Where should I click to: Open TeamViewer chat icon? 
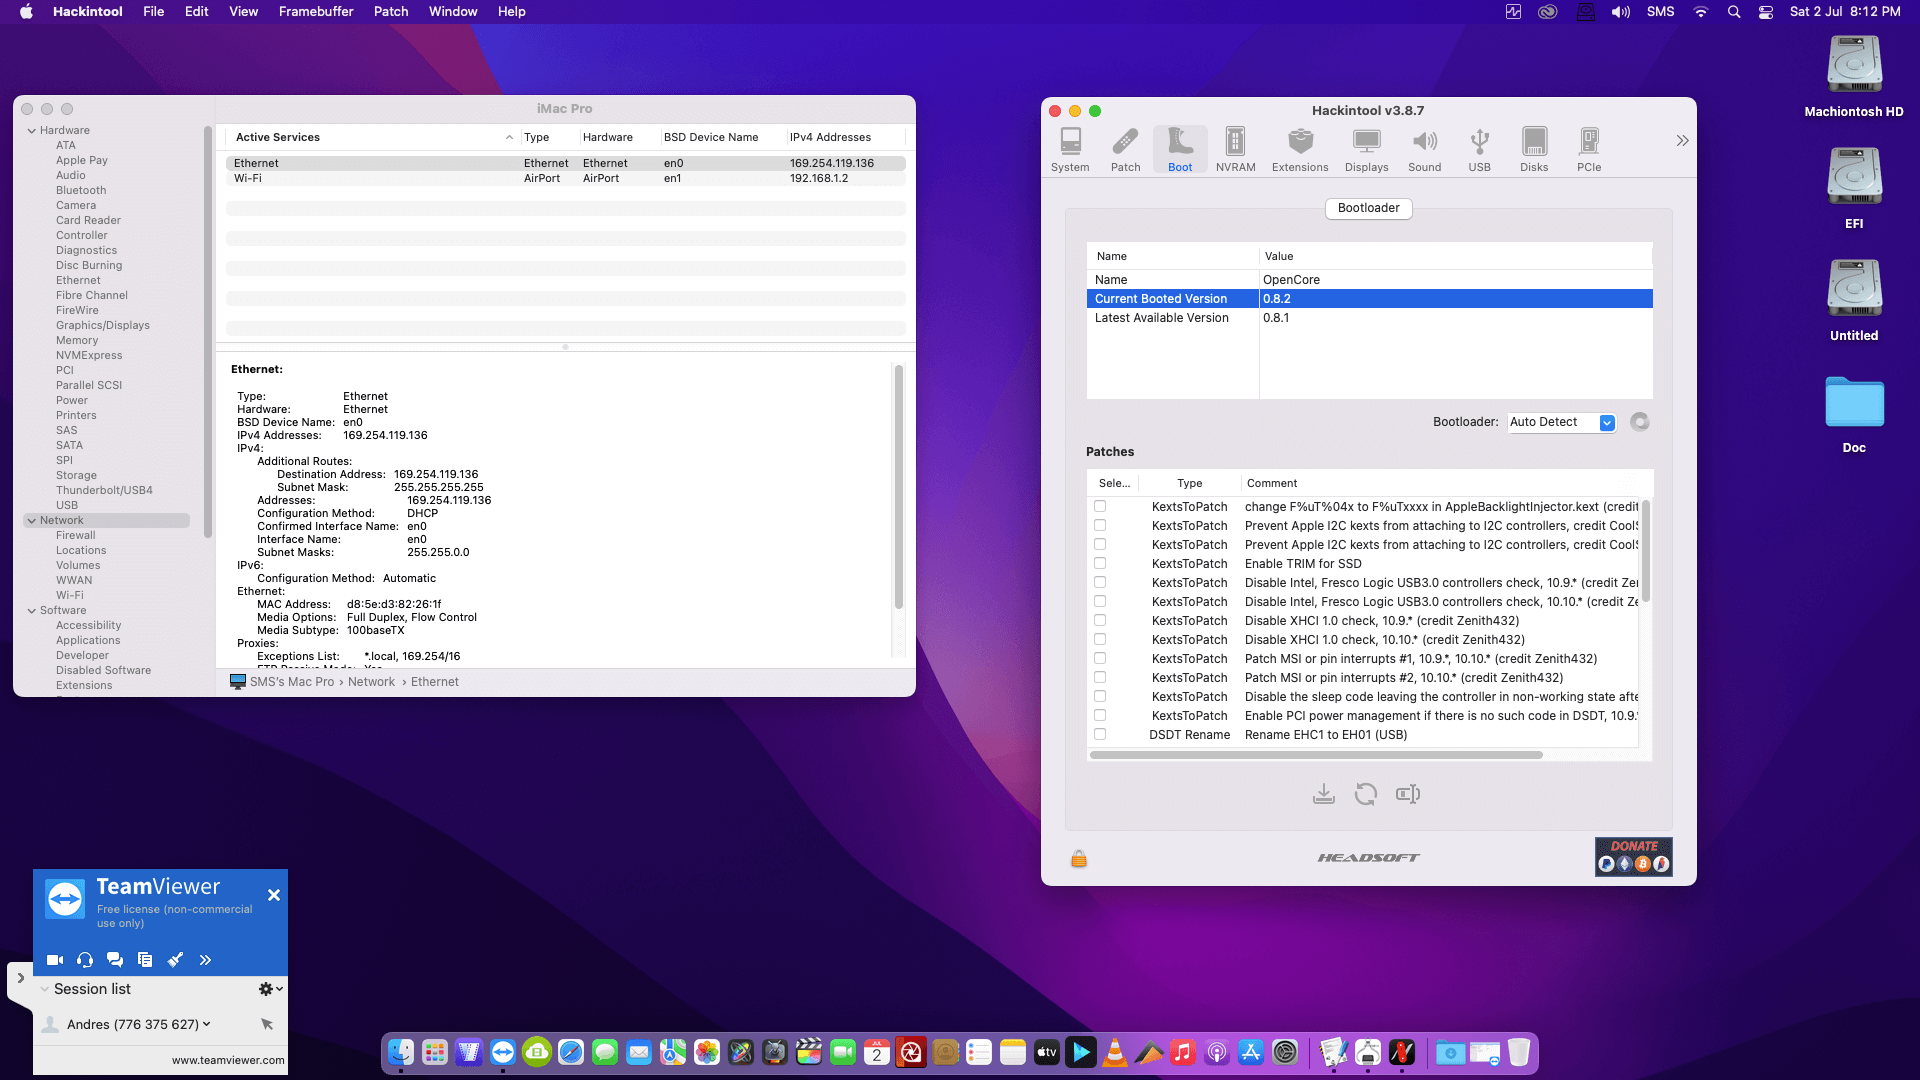(115, 960)
